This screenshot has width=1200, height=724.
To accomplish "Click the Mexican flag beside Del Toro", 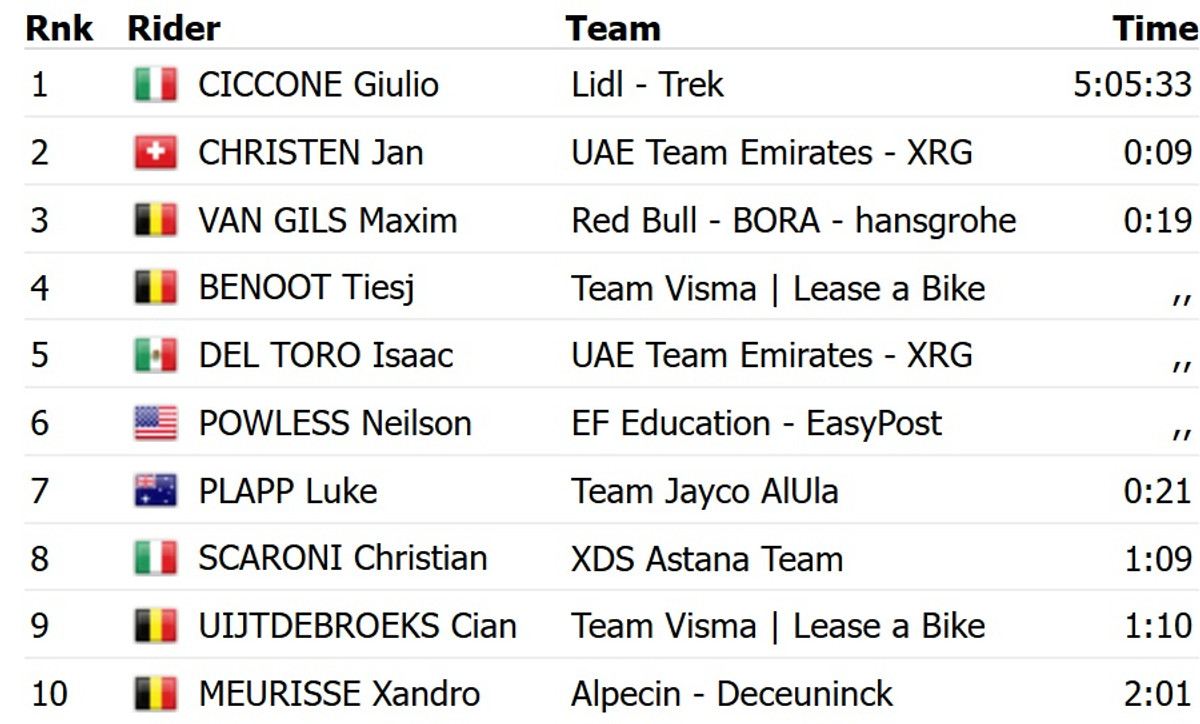I will pos(155,355).
